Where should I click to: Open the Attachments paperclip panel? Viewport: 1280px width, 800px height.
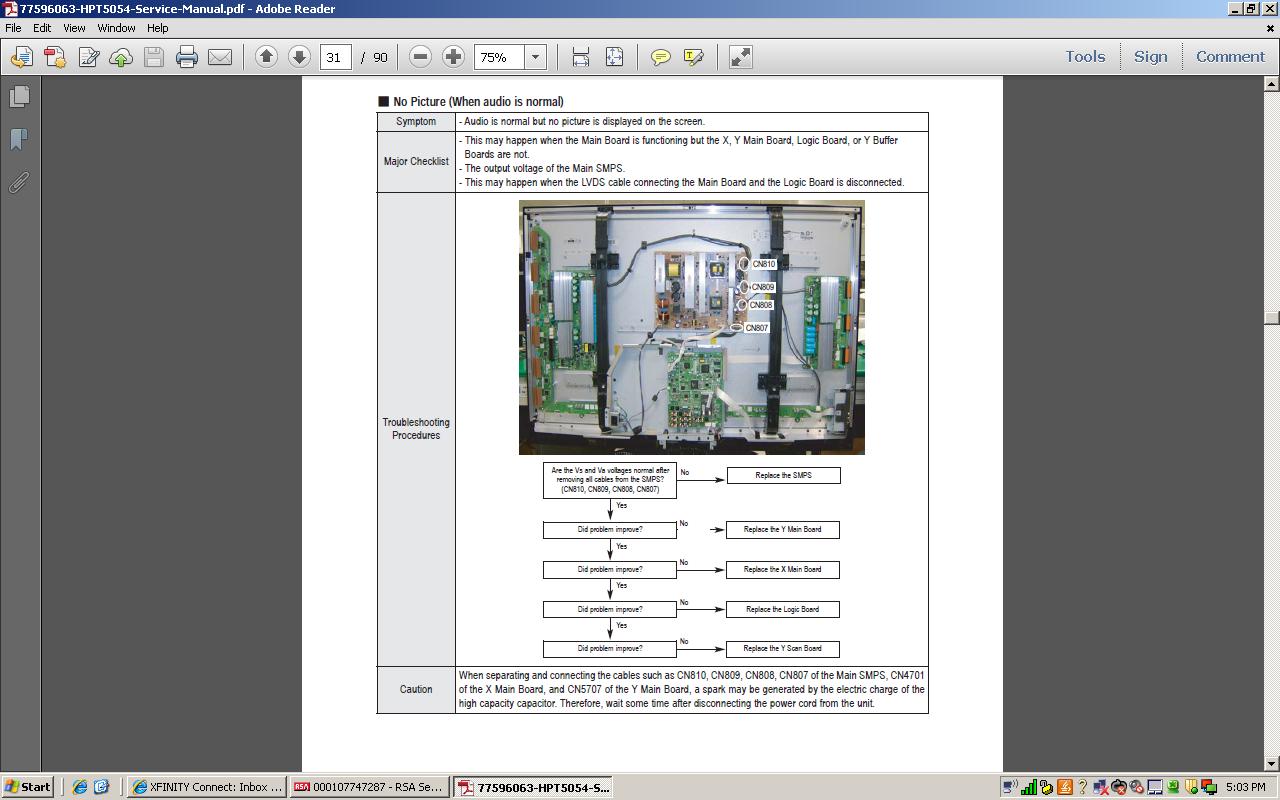pyautogui.click(x=19, y=182)
